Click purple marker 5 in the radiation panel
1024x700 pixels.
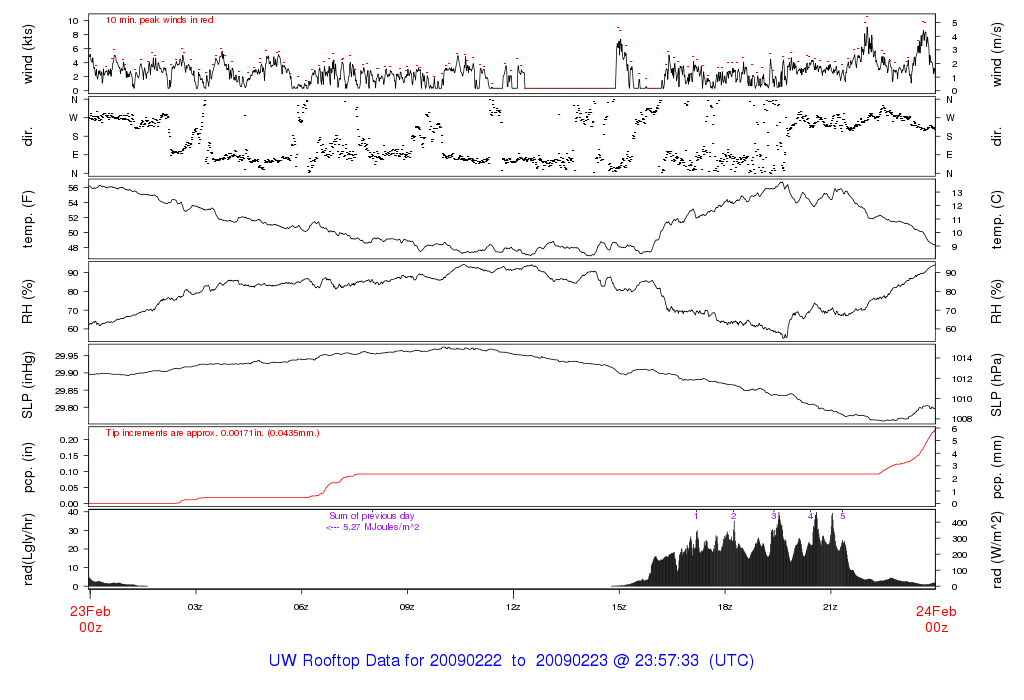point(842,516)
